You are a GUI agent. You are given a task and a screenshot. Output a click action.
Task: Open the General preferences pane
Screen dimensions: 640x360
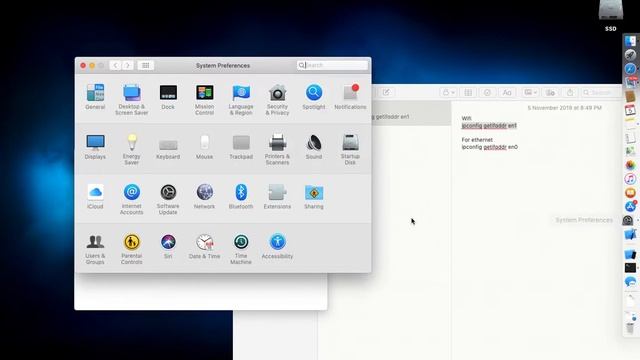pos(95,97)
